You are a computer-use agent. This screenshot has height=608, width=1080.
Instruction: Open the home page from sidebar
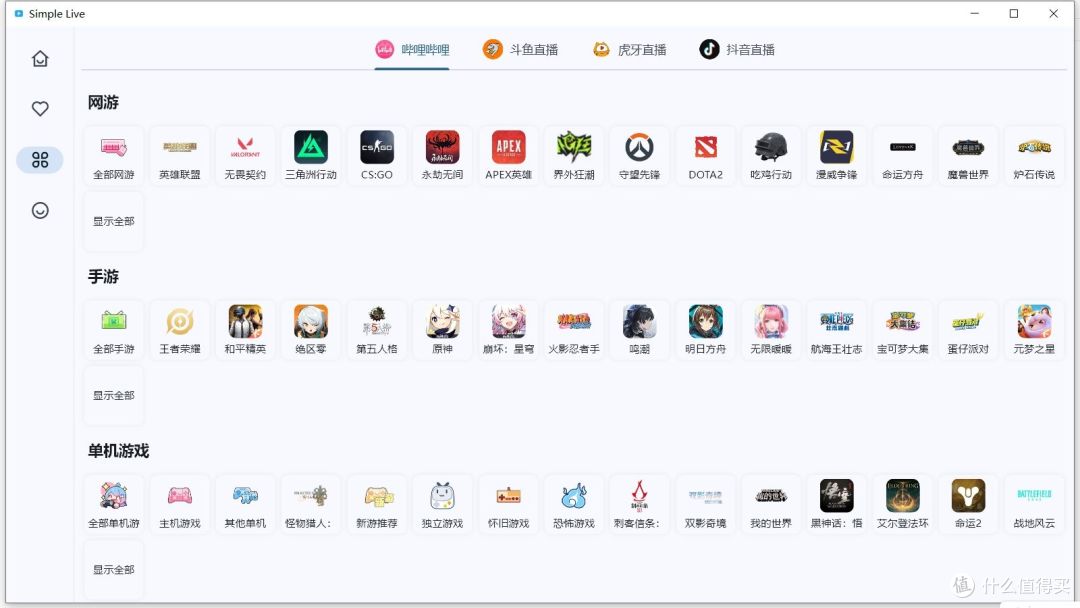[x=40, y=59]
